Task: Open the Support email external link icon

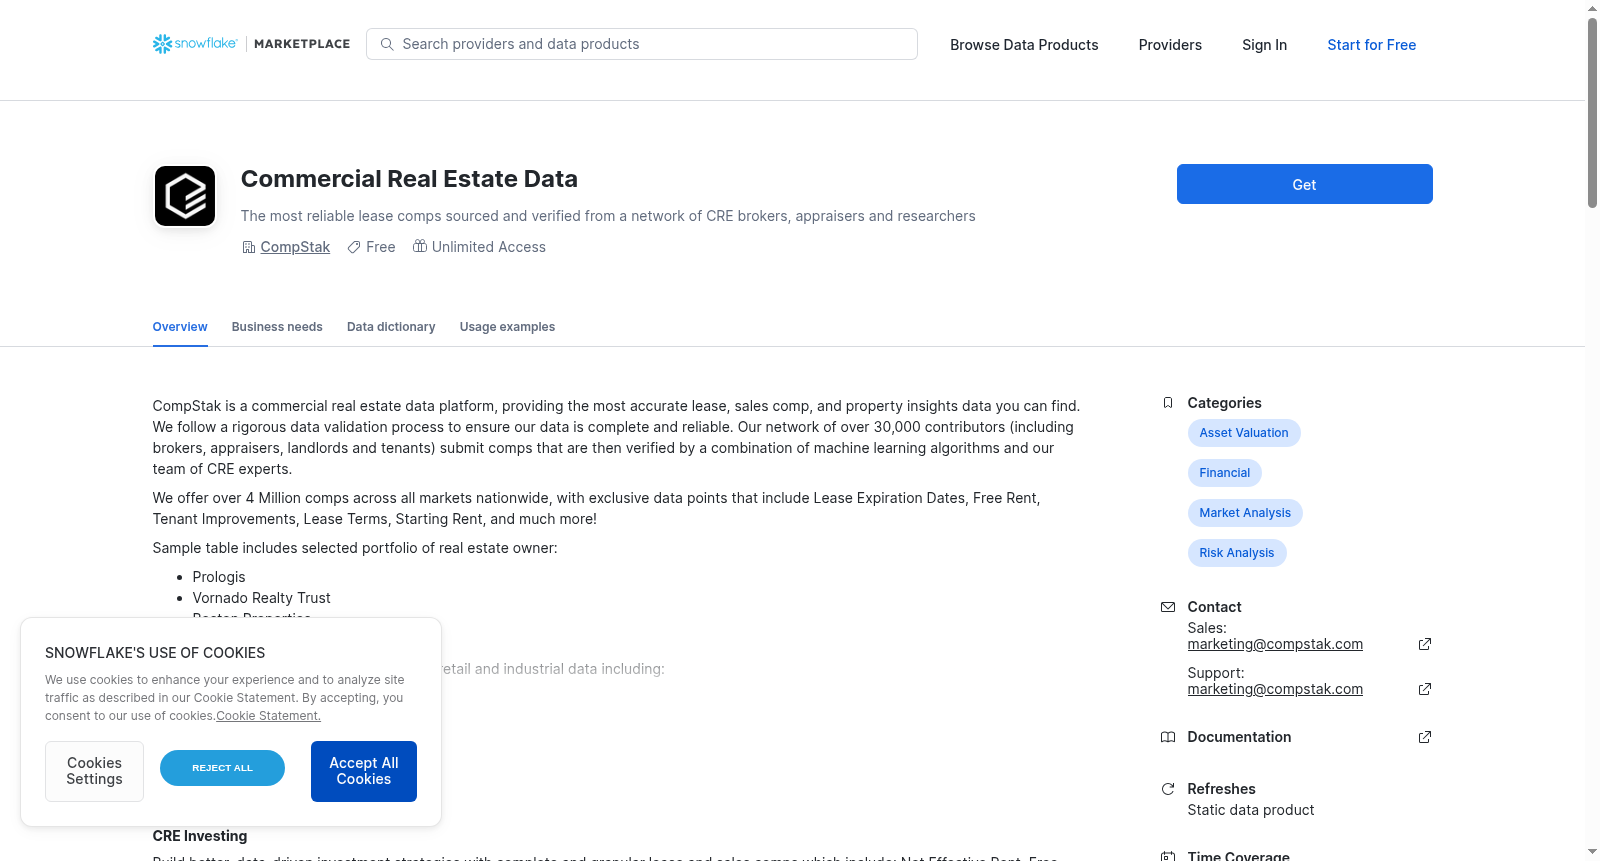Action: pyautogui.click(x=1425, y=689)
